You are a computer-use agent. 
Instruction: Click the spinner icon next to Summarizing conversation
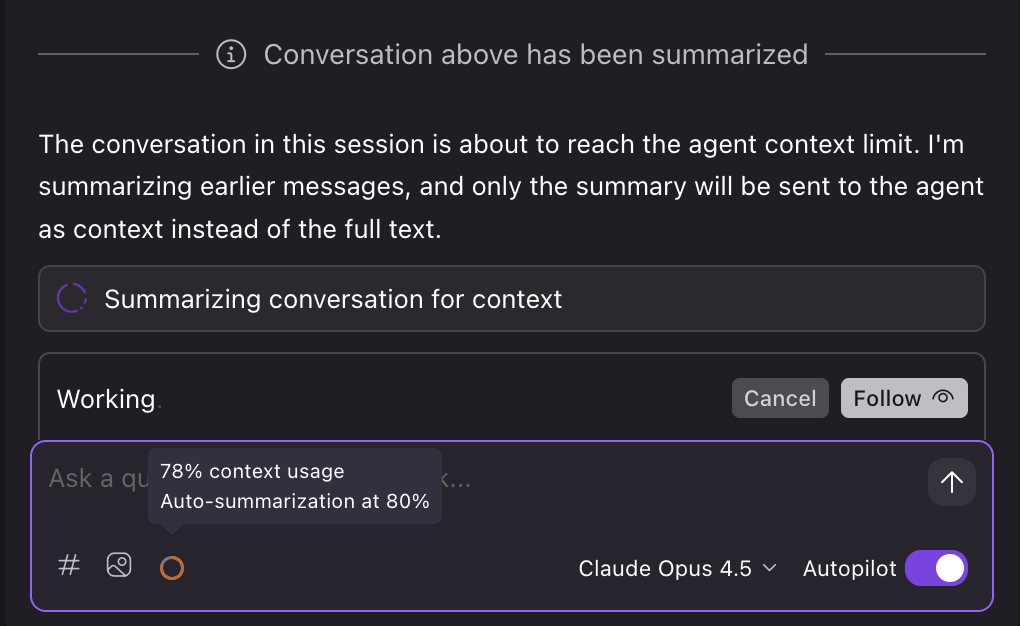click(x=72, y=298)
